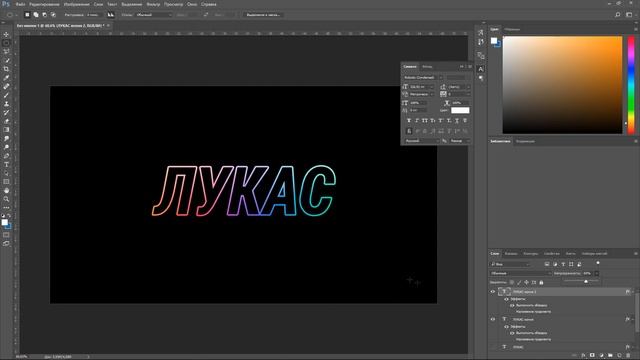Viewport: 640px width, 360px height.
Task: Open the anti-aliasing dropdown in Character panel
Action: click(460, 141)
